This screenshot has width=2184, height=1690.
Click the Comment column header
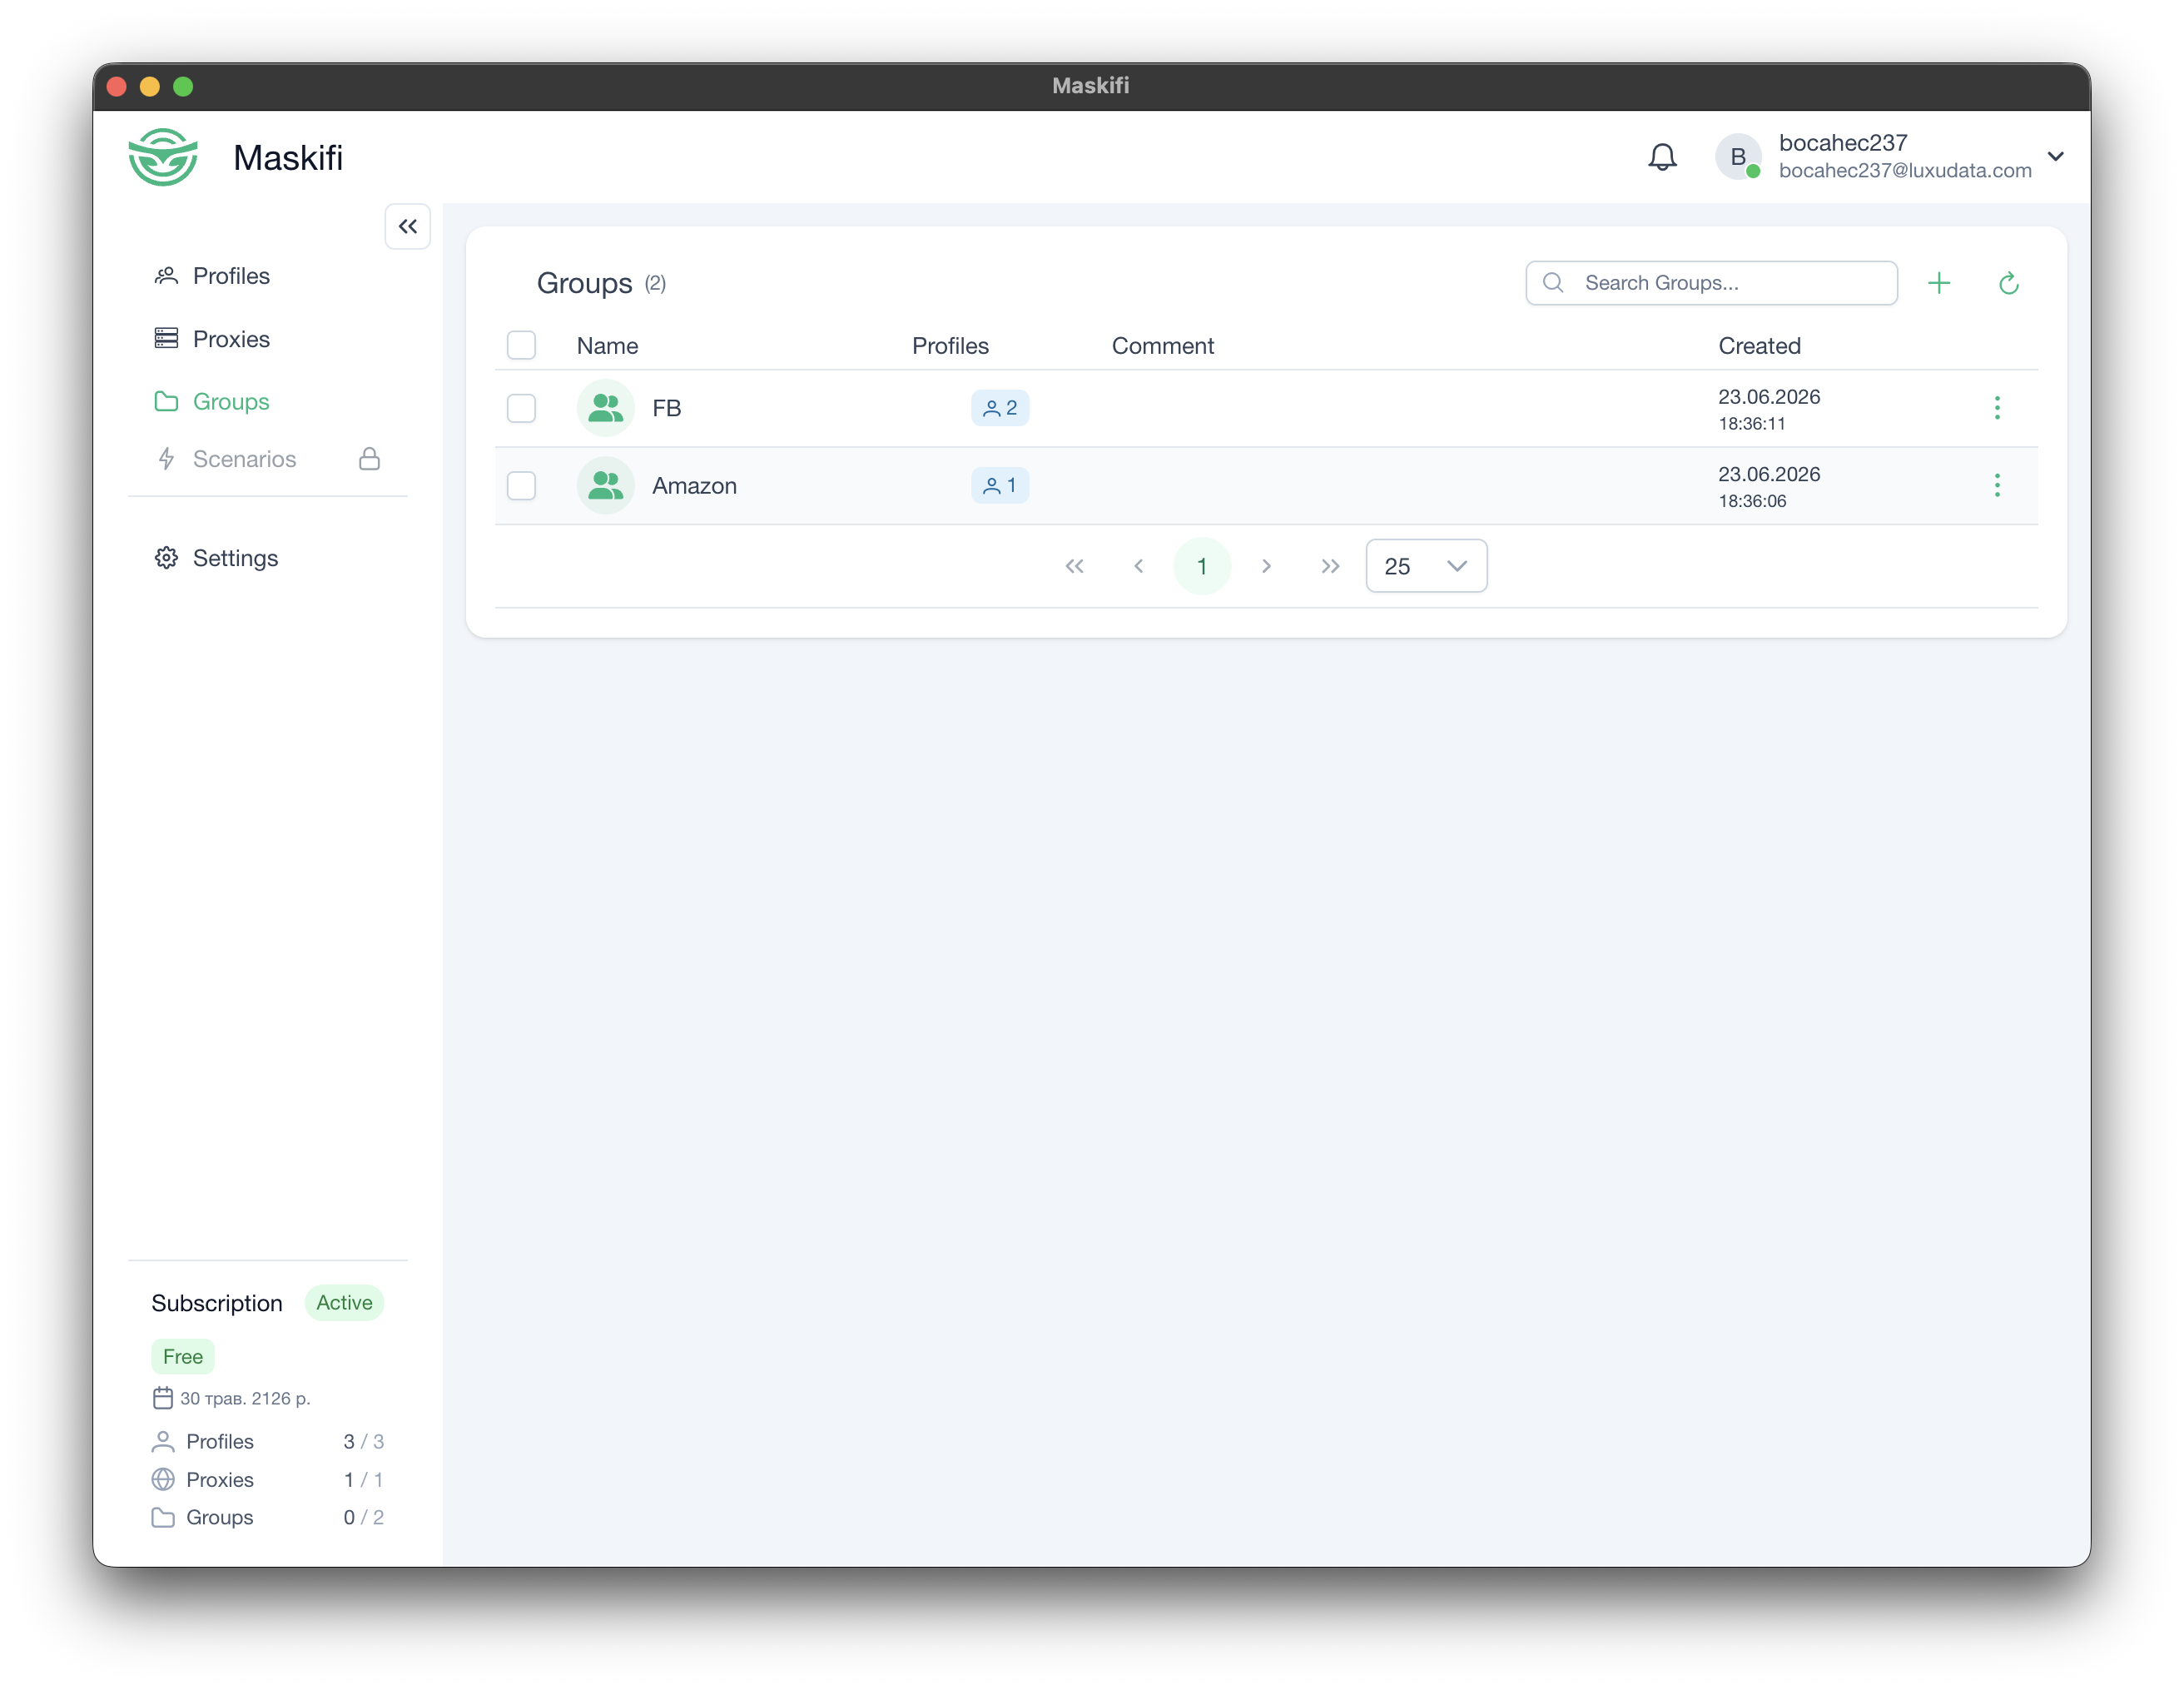(1163, 346)
